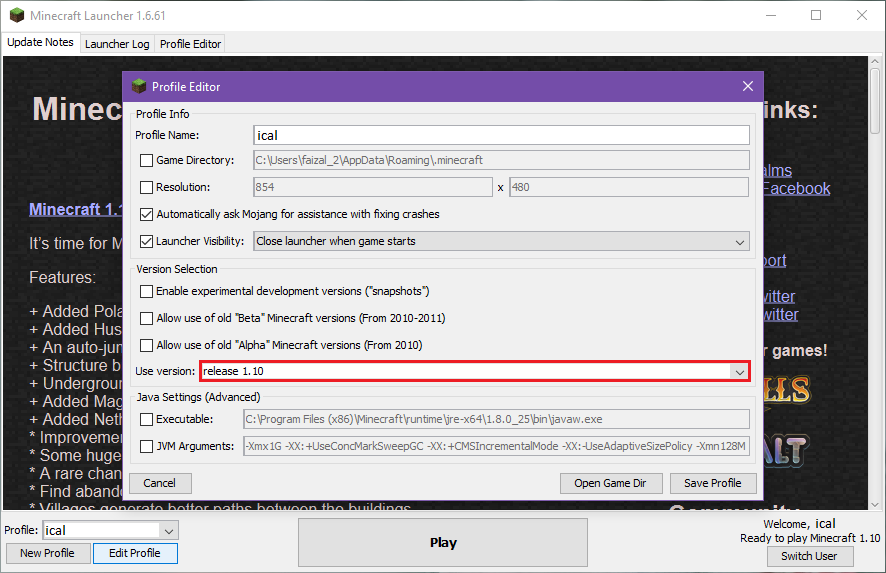This screenshot has height=573, width=886.
Task: Enable the JVM Arguments checkbox
Action: point(146,446)
